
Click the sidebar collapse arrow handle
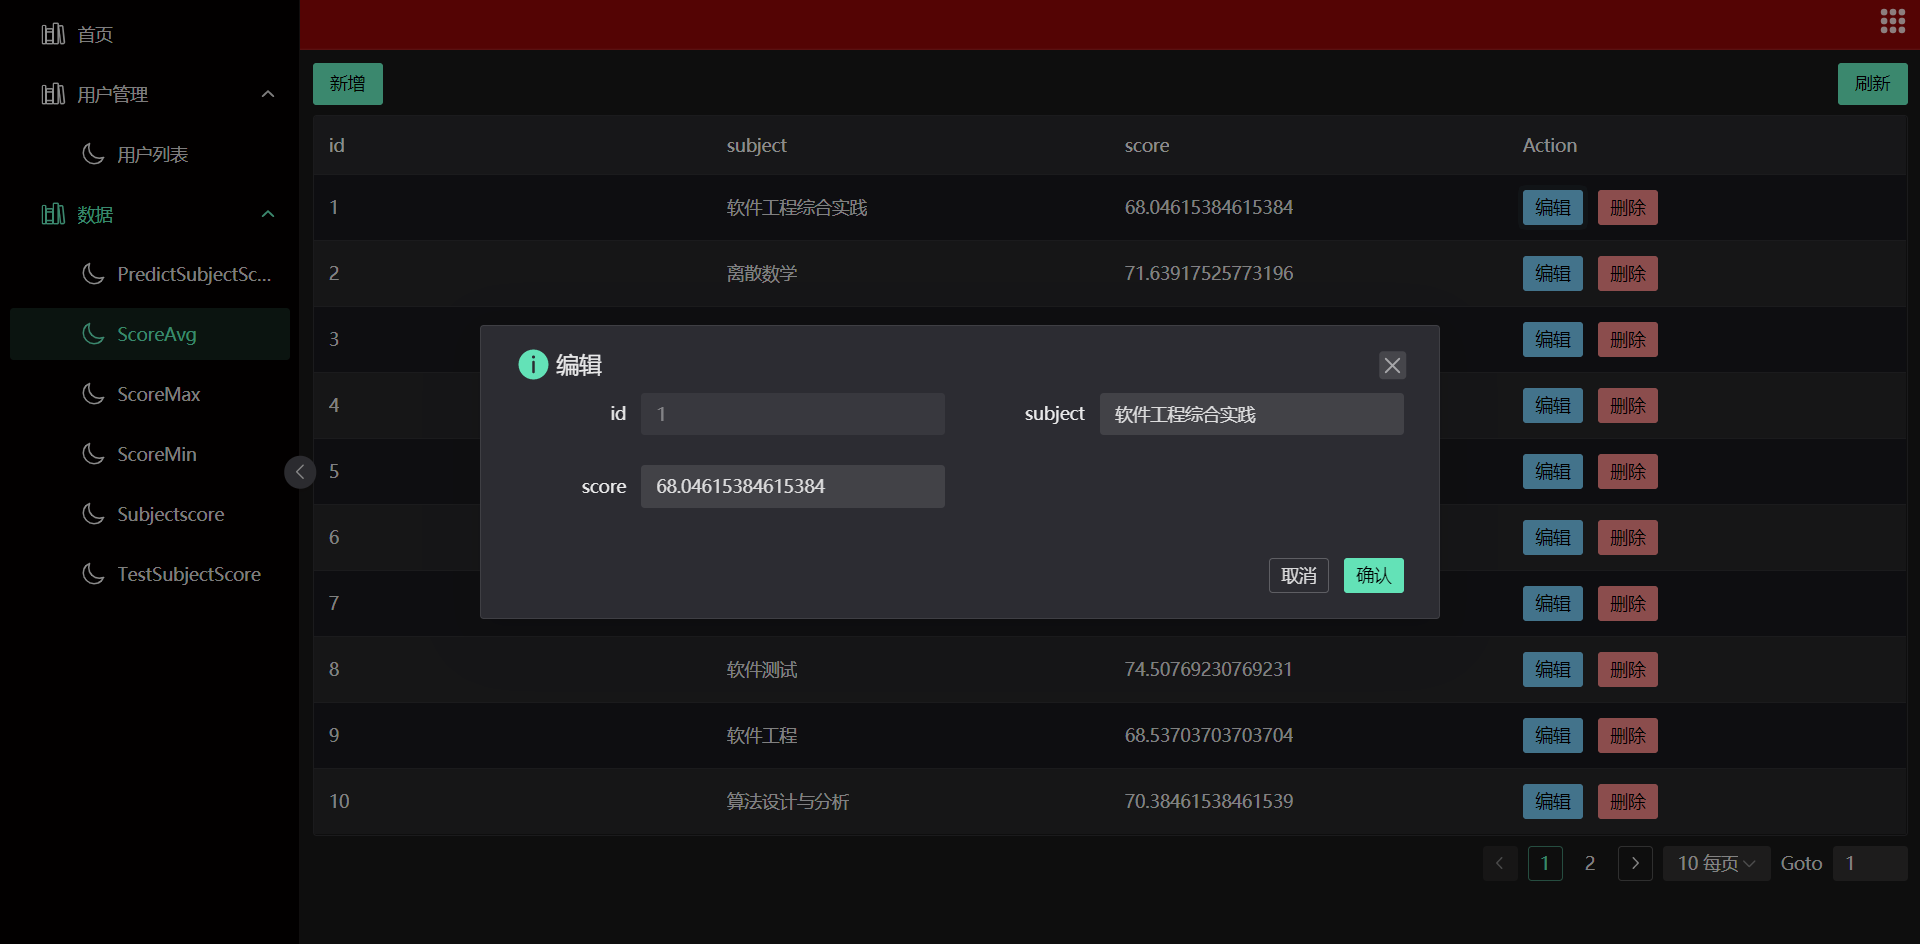click(x=300, y=472)
